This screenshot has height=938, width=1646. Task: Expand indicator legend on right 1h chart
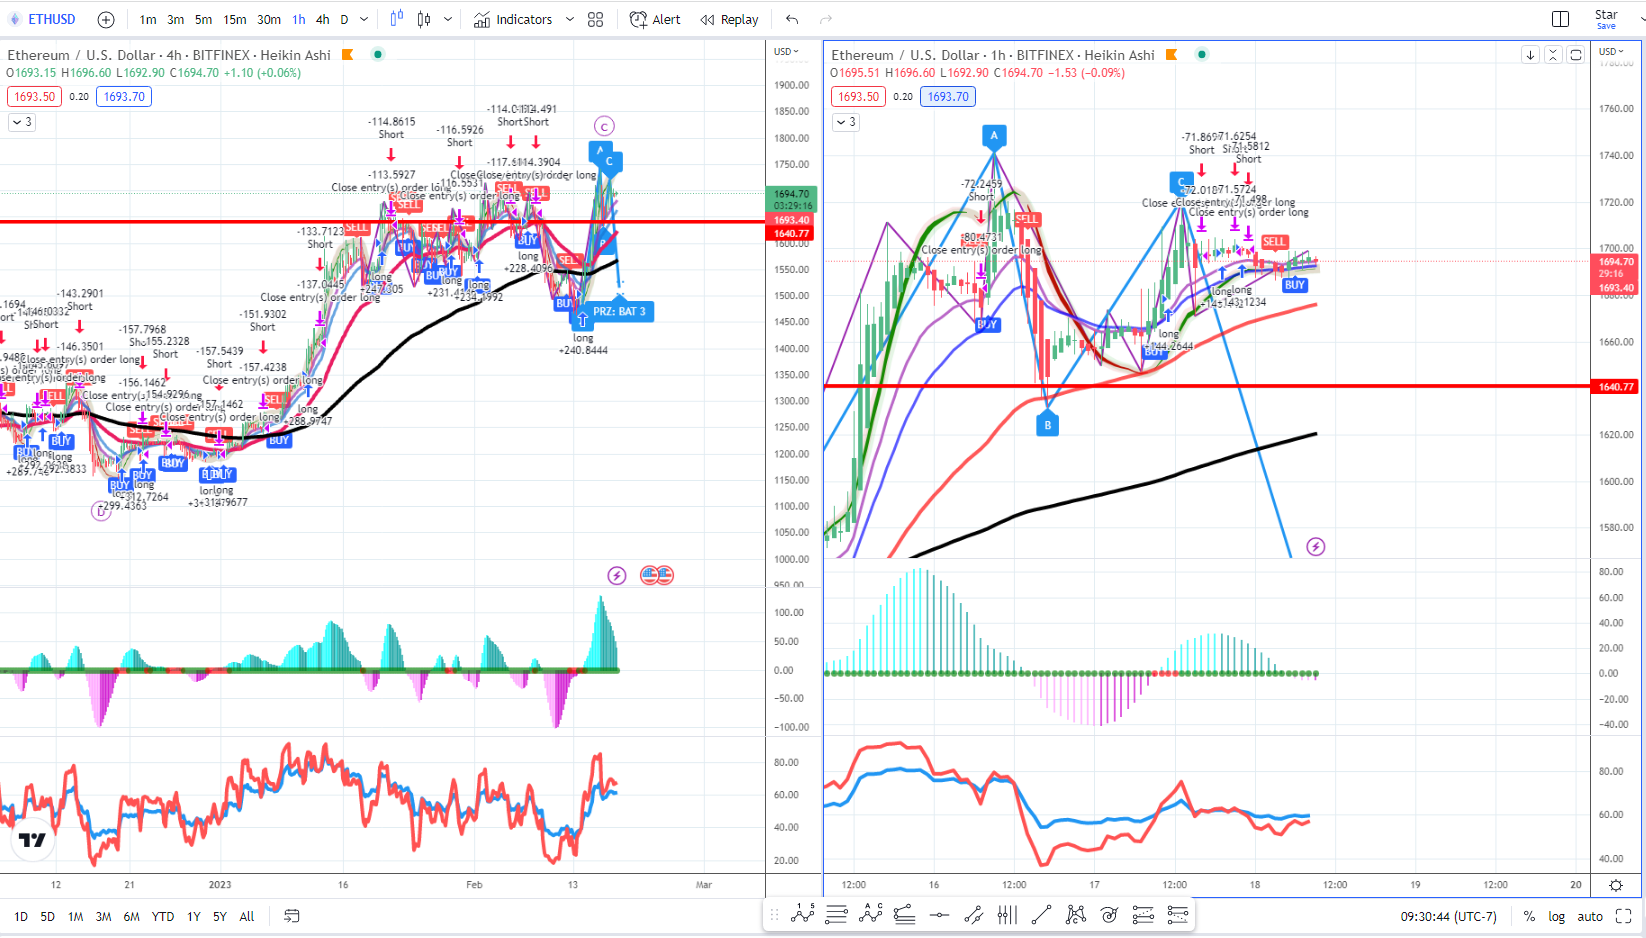846,122
